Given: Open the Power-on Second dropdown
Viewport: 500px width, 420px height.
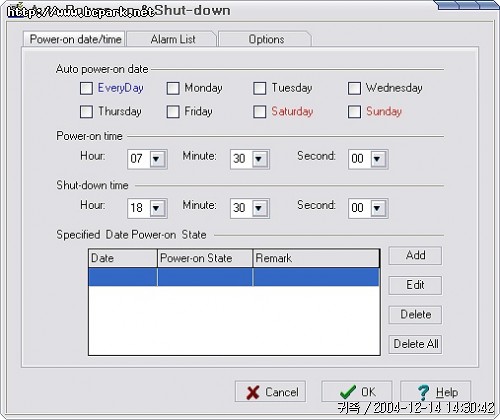Looking at the screenshot, I should tap(377, 159).
